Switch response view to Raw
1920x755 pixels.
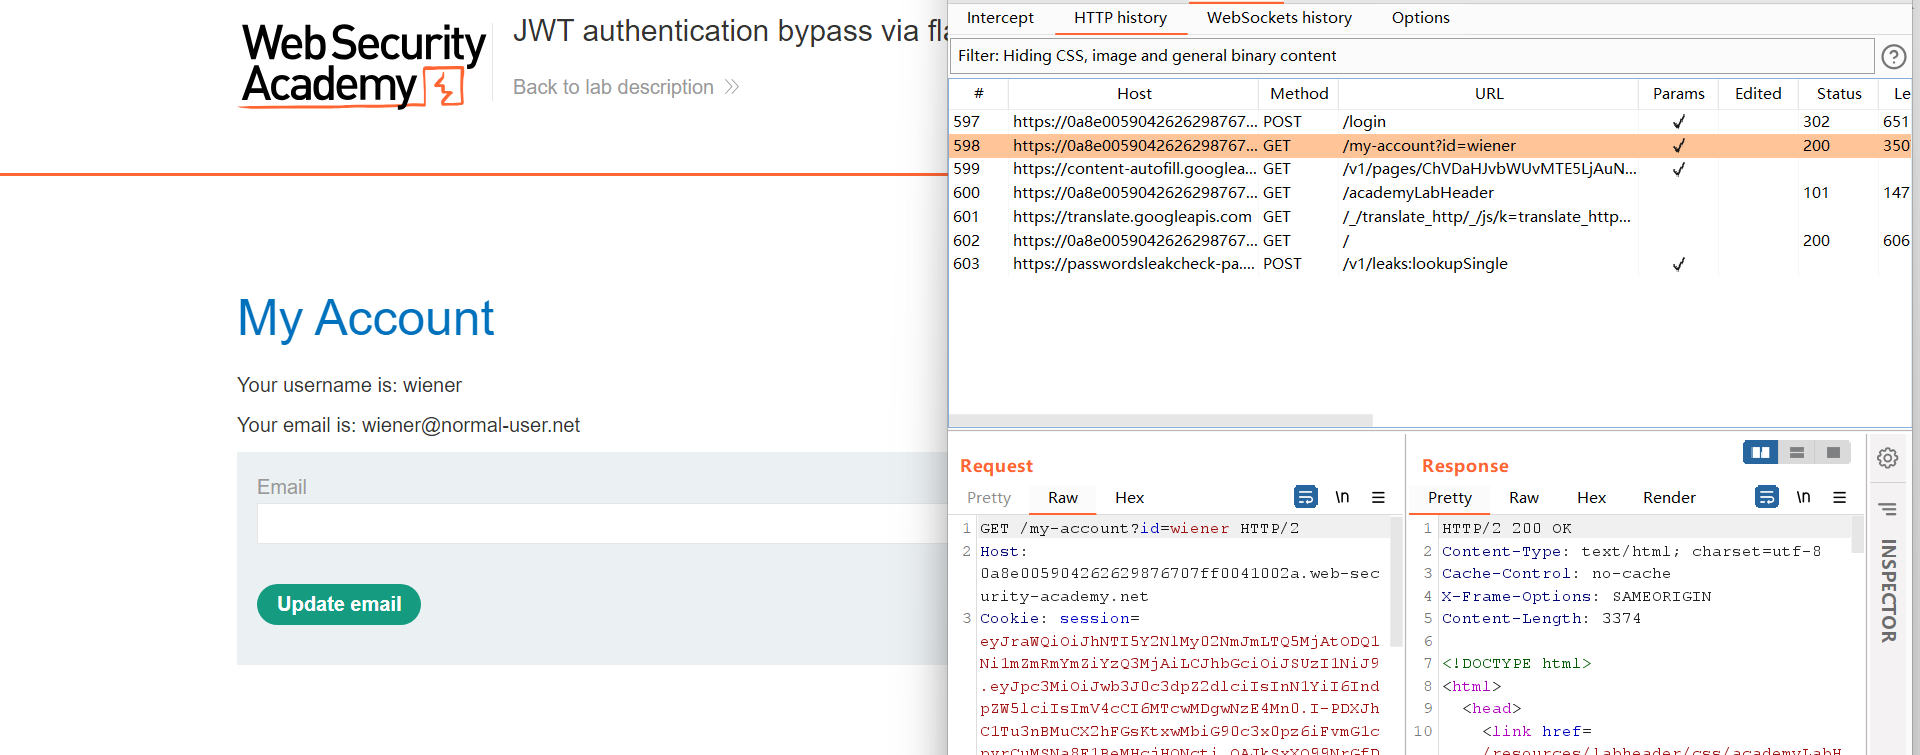[x=1523, y=498]
